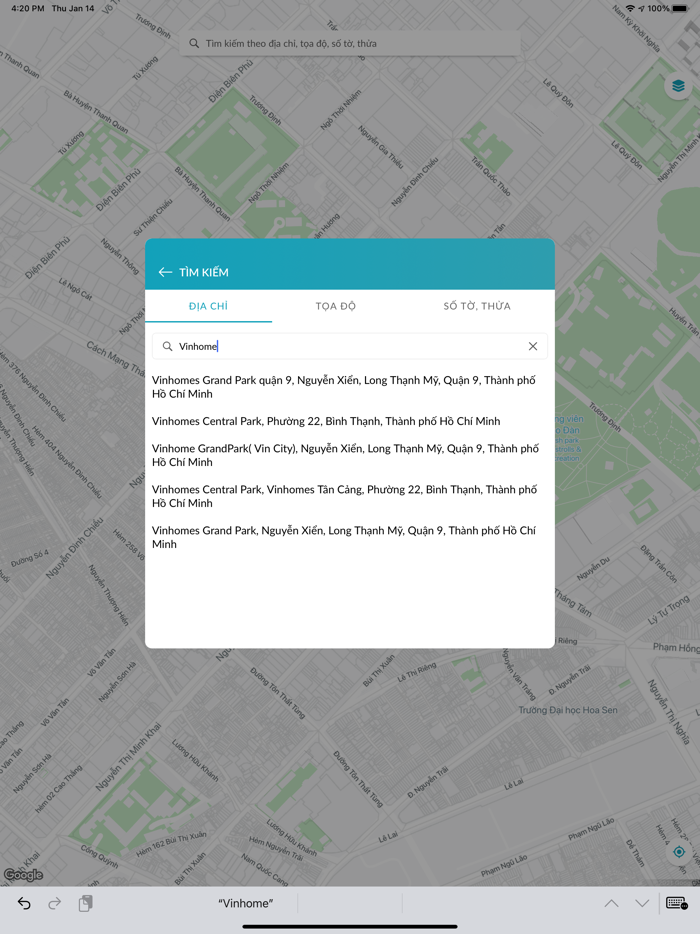
Task: Tap the Wi-Fi icon in status bar
Action: (x=630, y=8)
